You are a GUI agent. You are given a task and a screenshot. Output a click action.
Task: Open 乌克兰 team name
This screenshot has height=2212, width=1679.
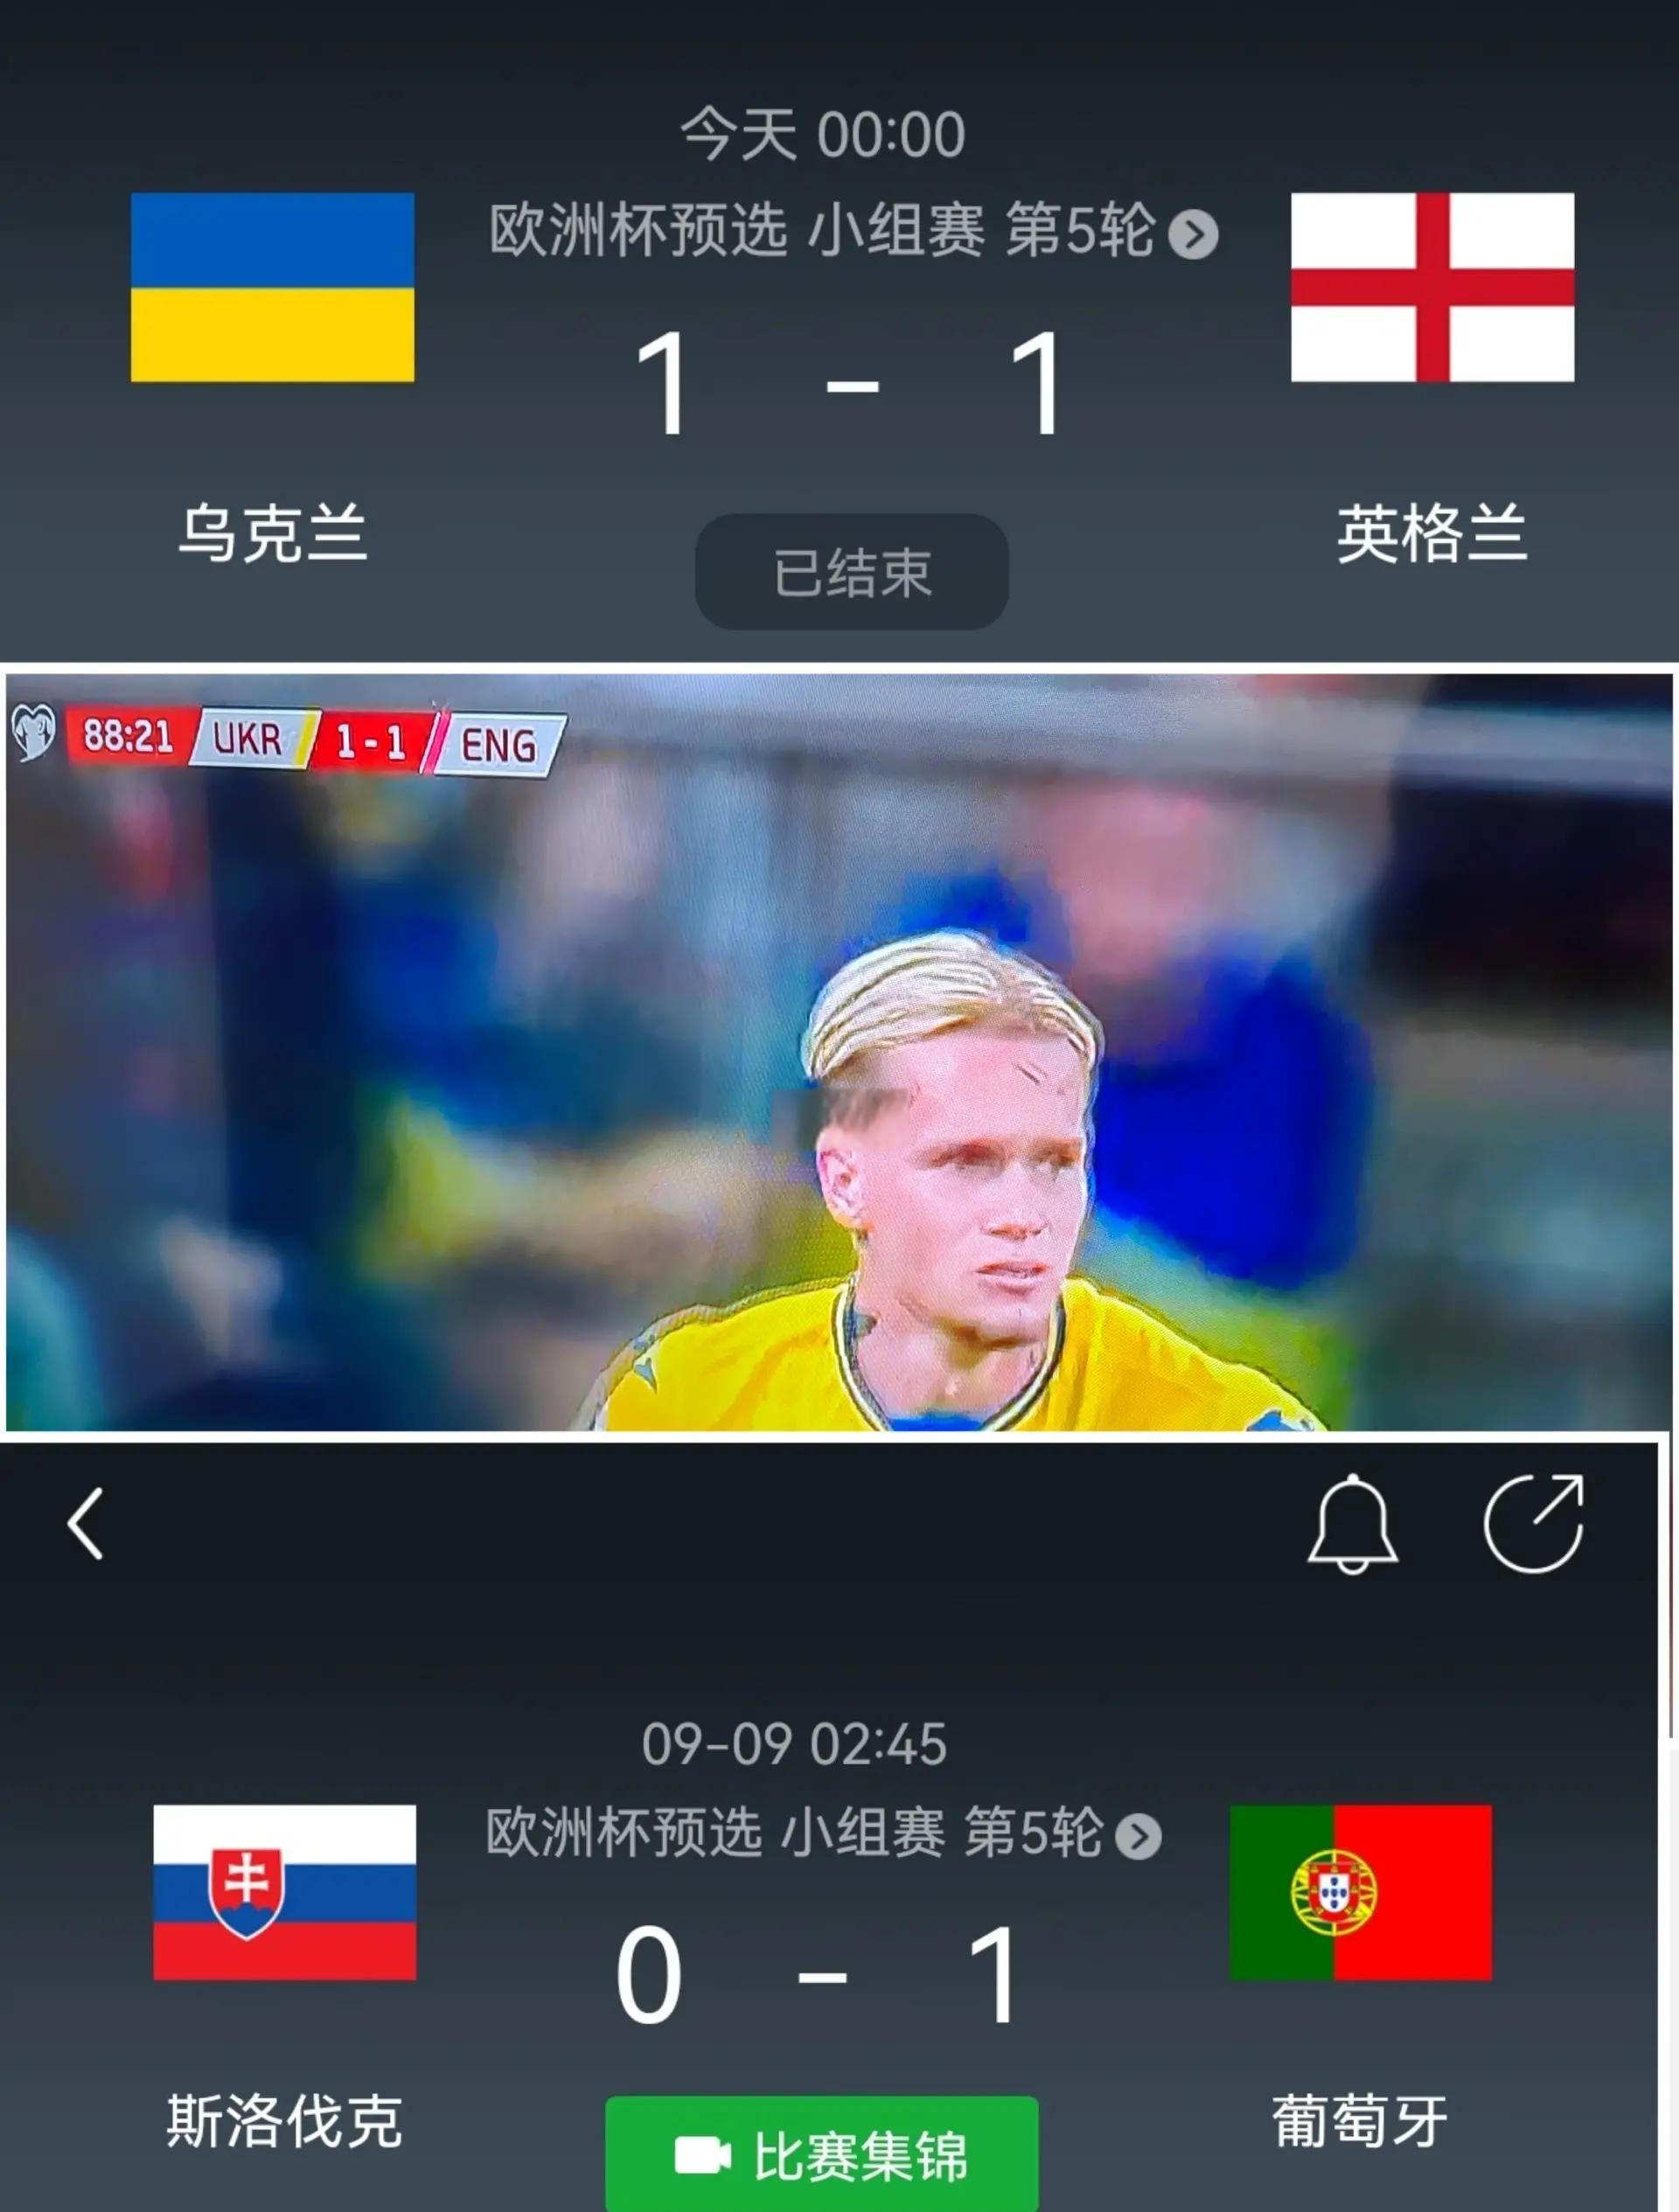click(x=273, y=533)
